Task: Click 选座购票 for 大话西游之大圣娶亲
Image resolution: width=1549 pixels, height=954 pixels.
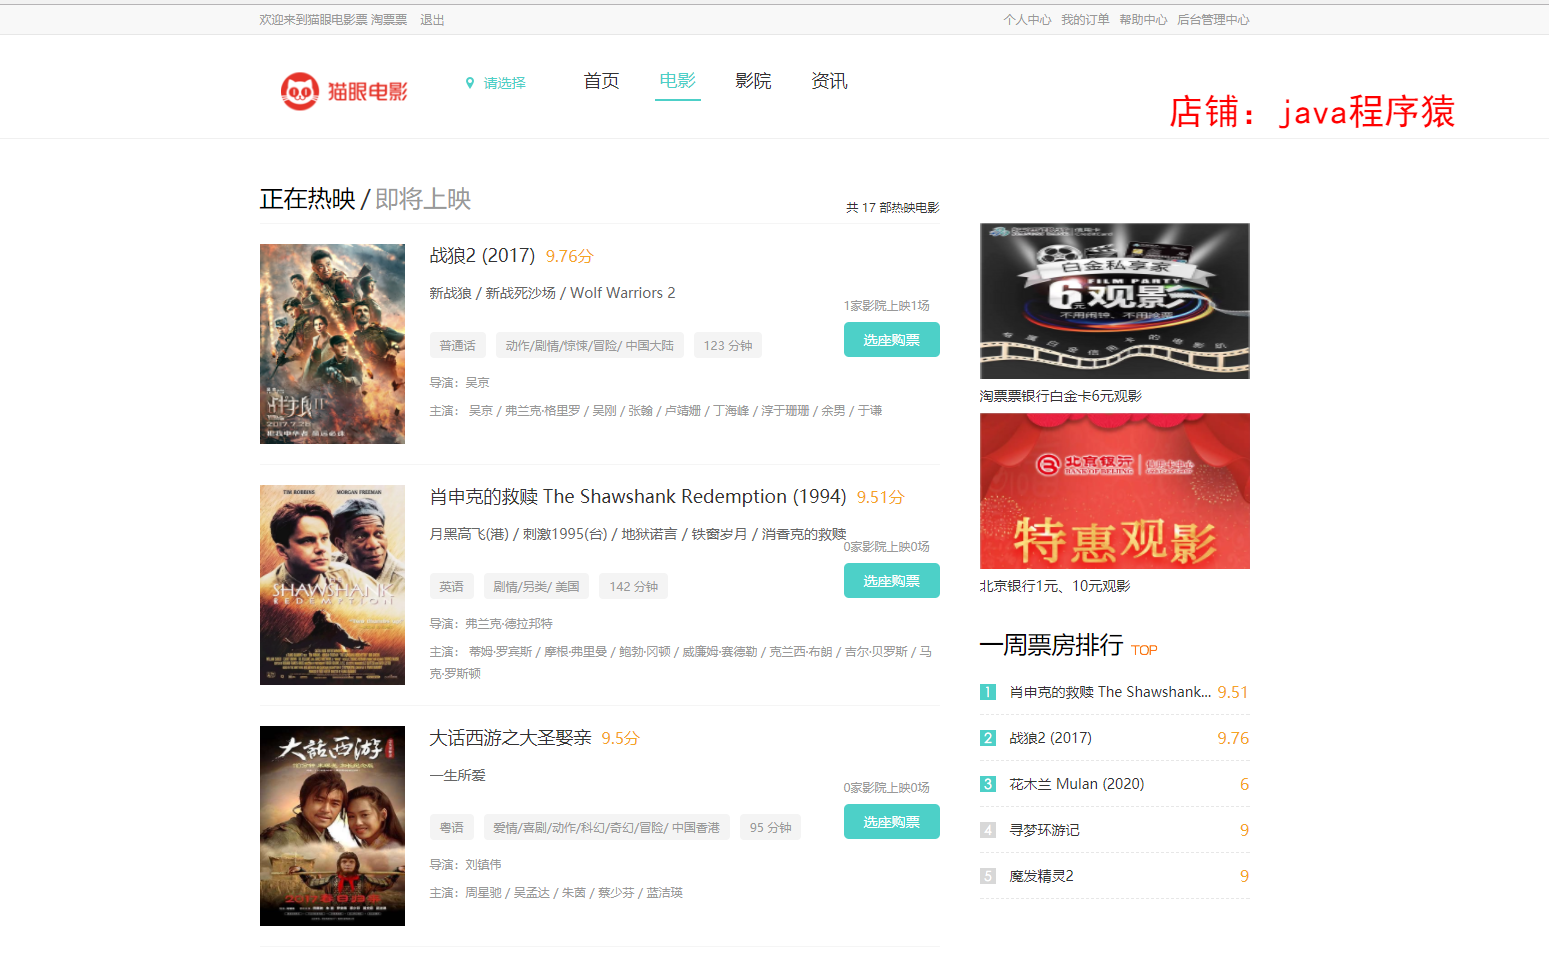Action: pos(892,822)
